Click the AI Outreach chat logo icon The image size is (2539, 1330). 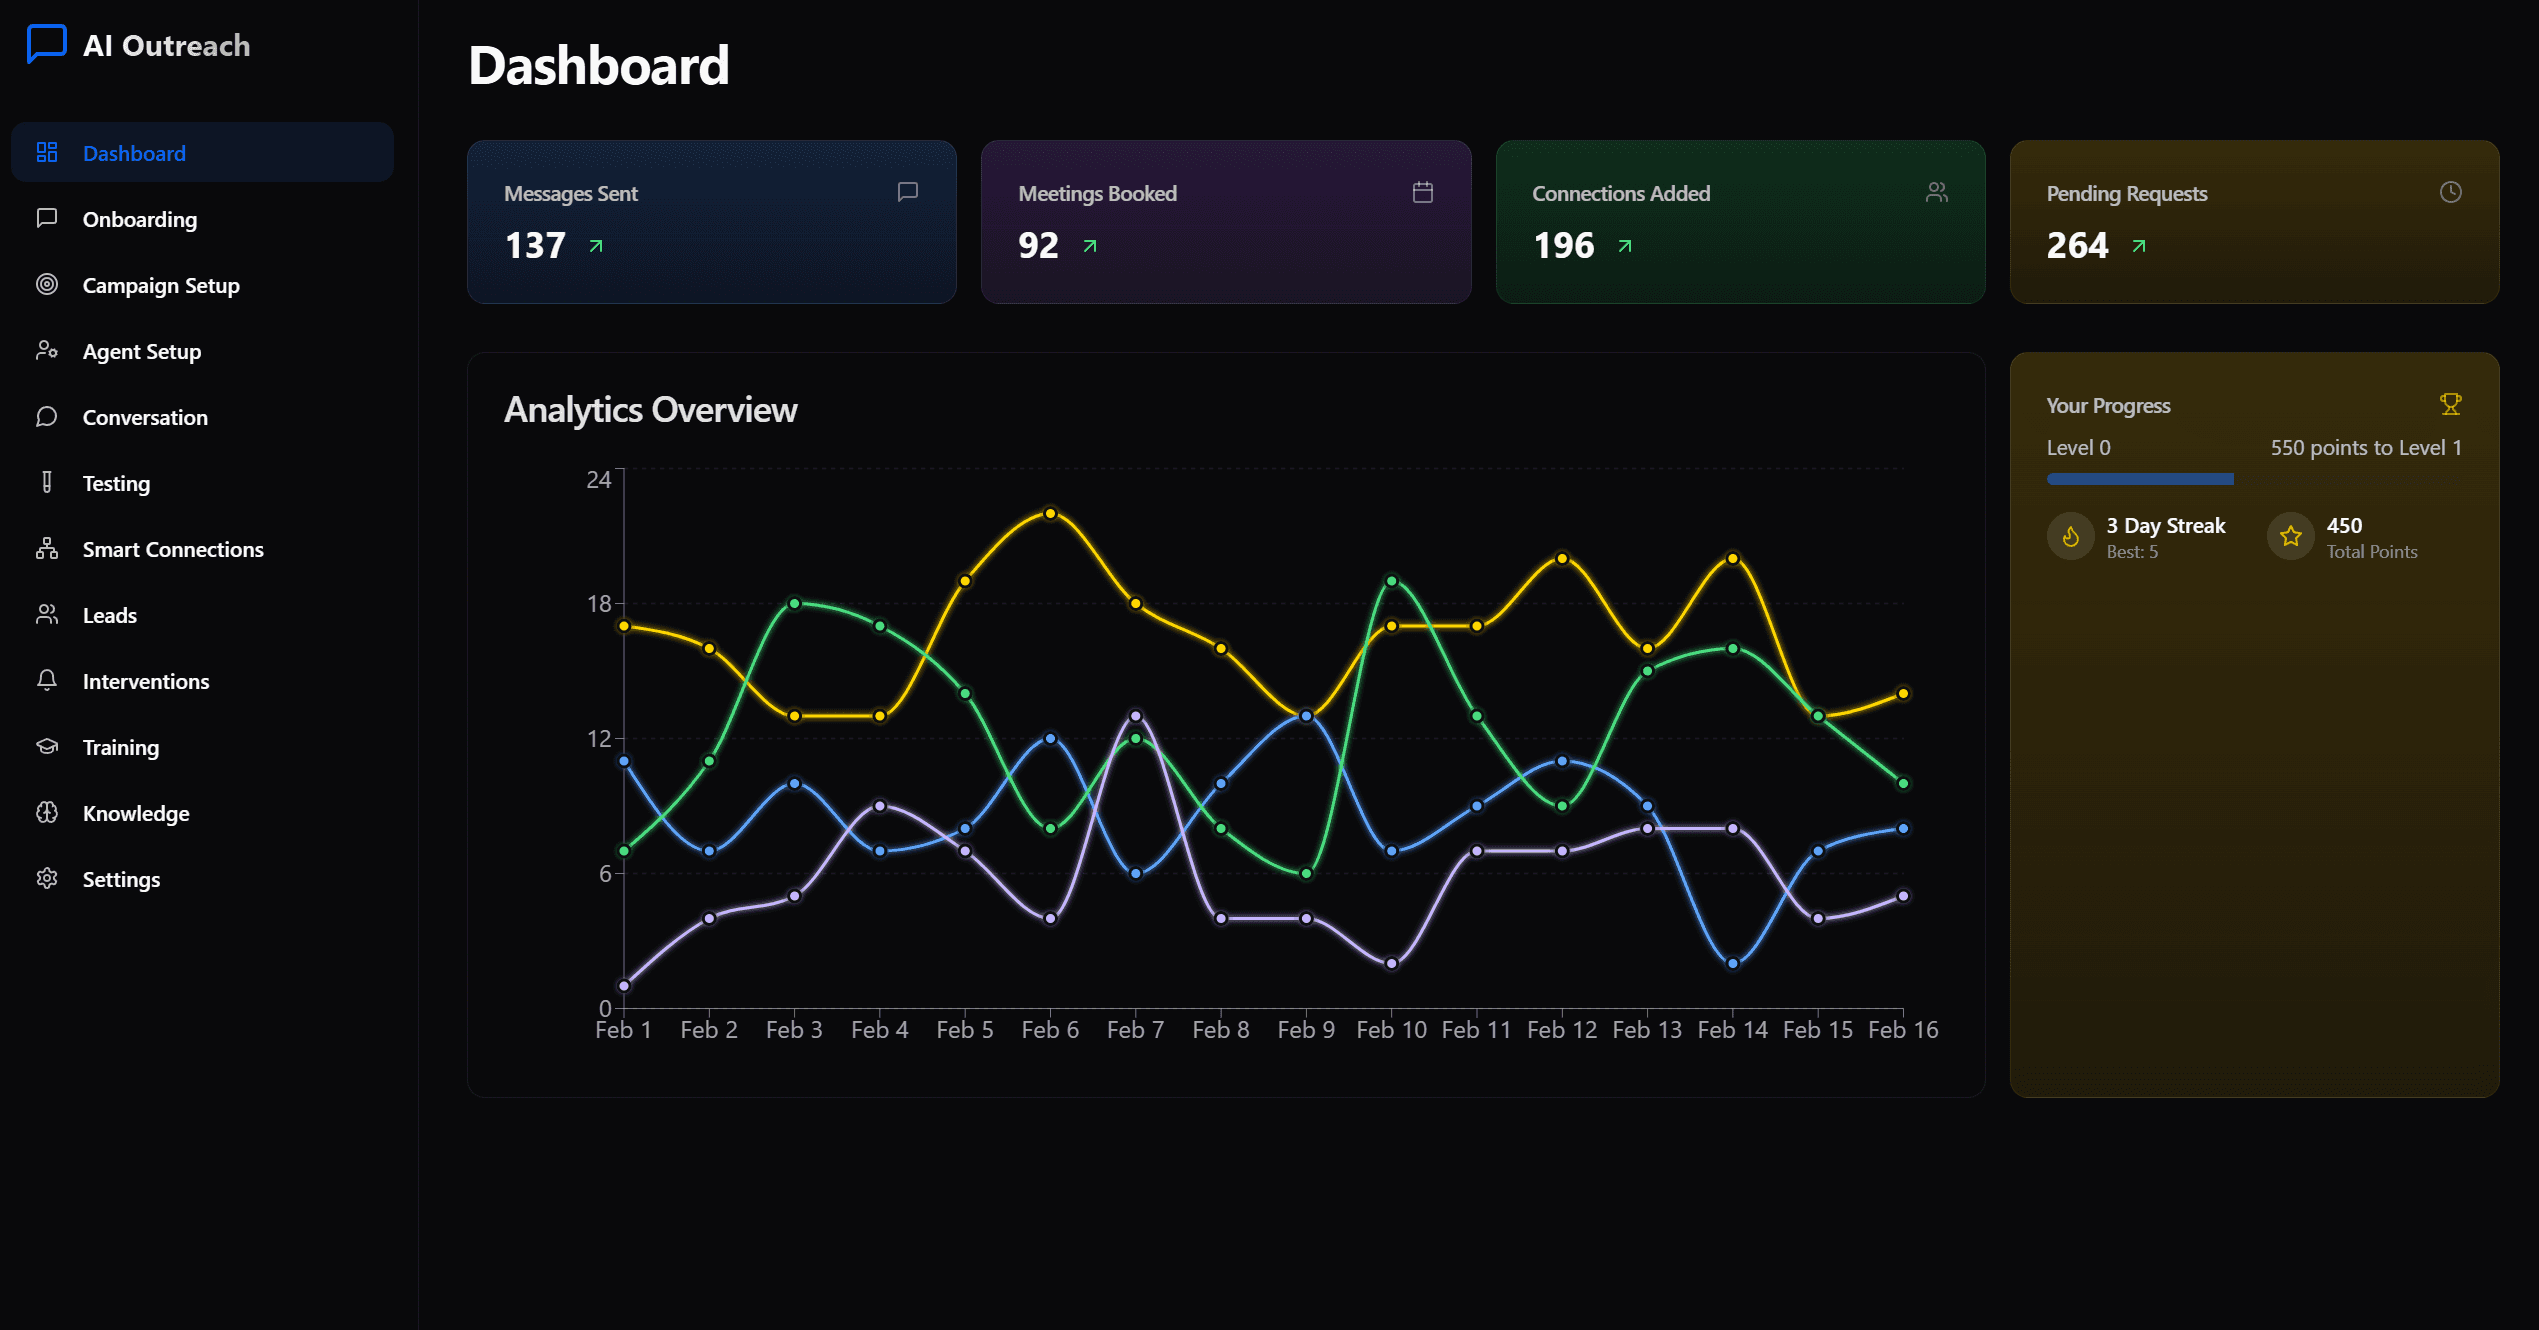coord(46,44)
